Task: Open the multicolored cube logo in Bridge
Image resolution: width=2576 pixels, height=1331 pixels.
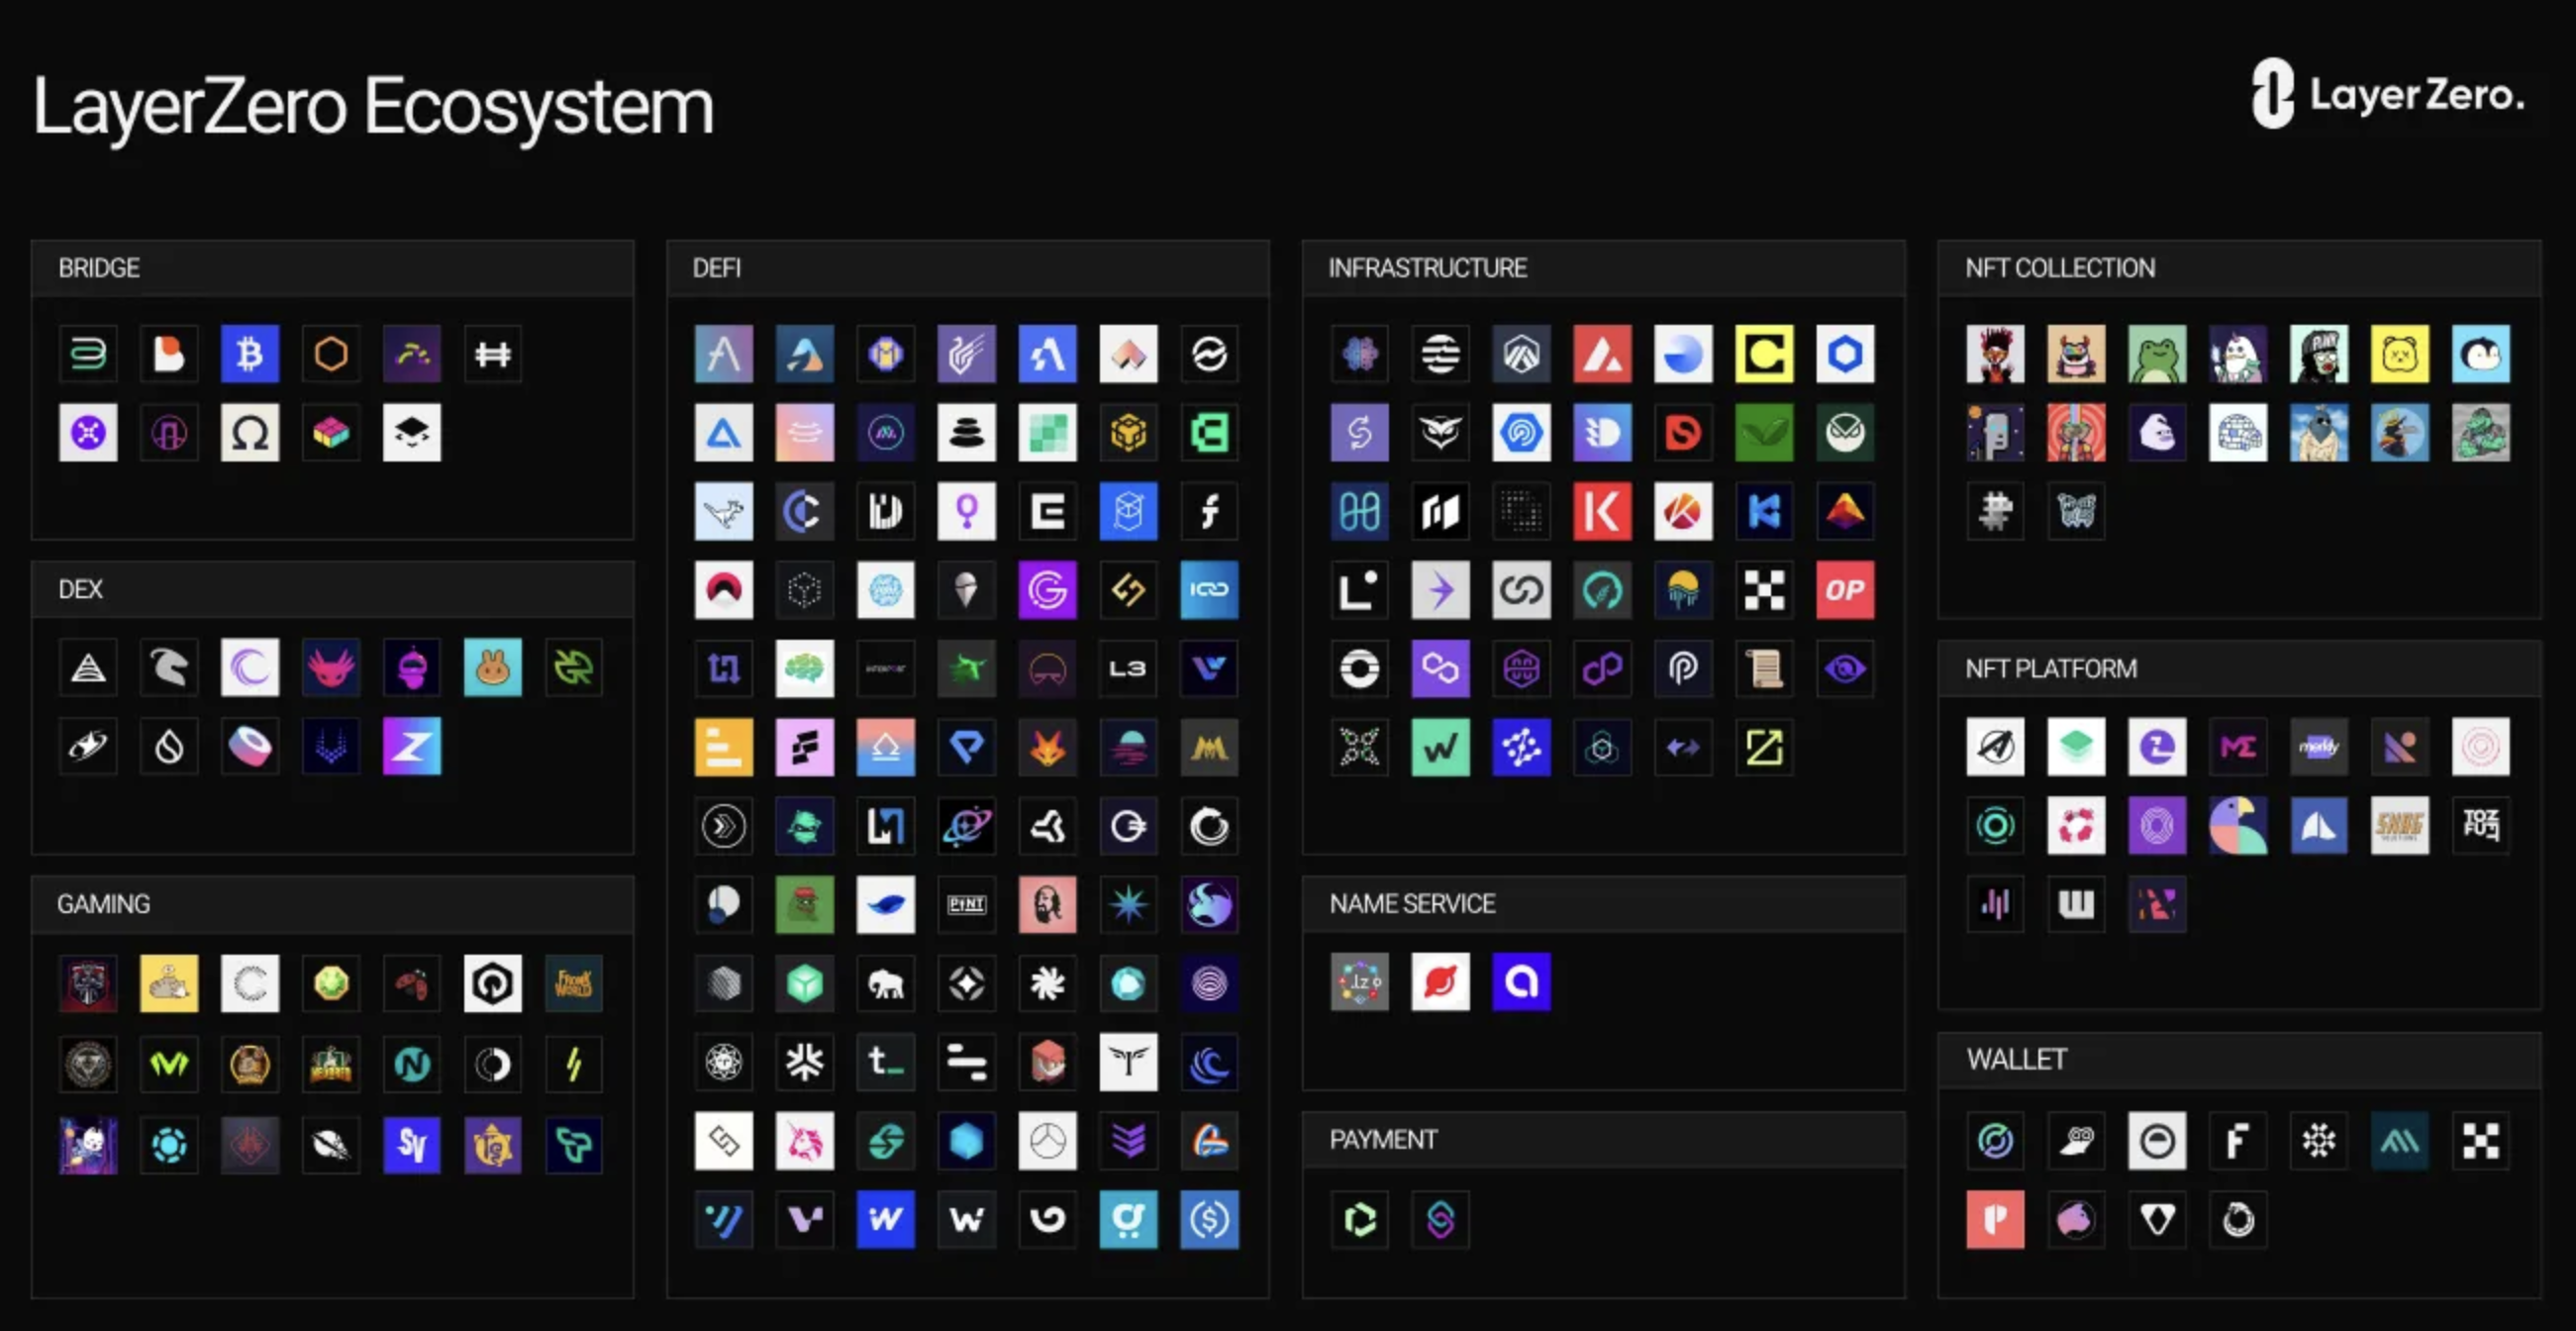Action: pyautogui.click(x=330, y=433)
